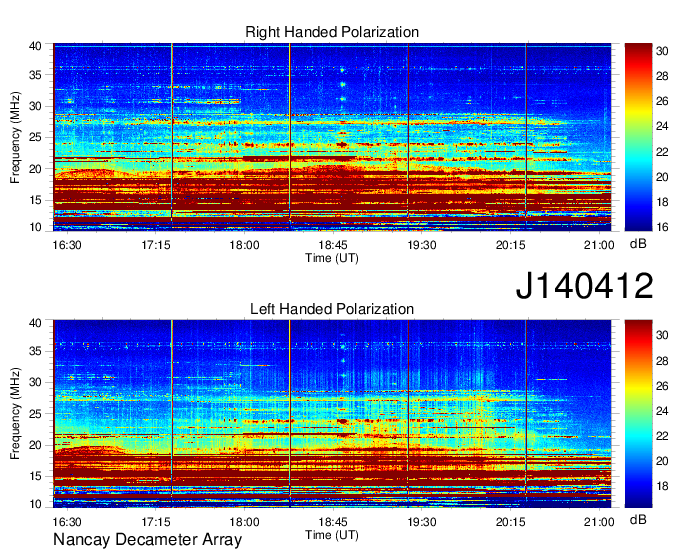Click the 24 dB tick on the bottom color bar
Image resolution: width=680 pixels, height=552 pixels.
click(x=662, y=411)
